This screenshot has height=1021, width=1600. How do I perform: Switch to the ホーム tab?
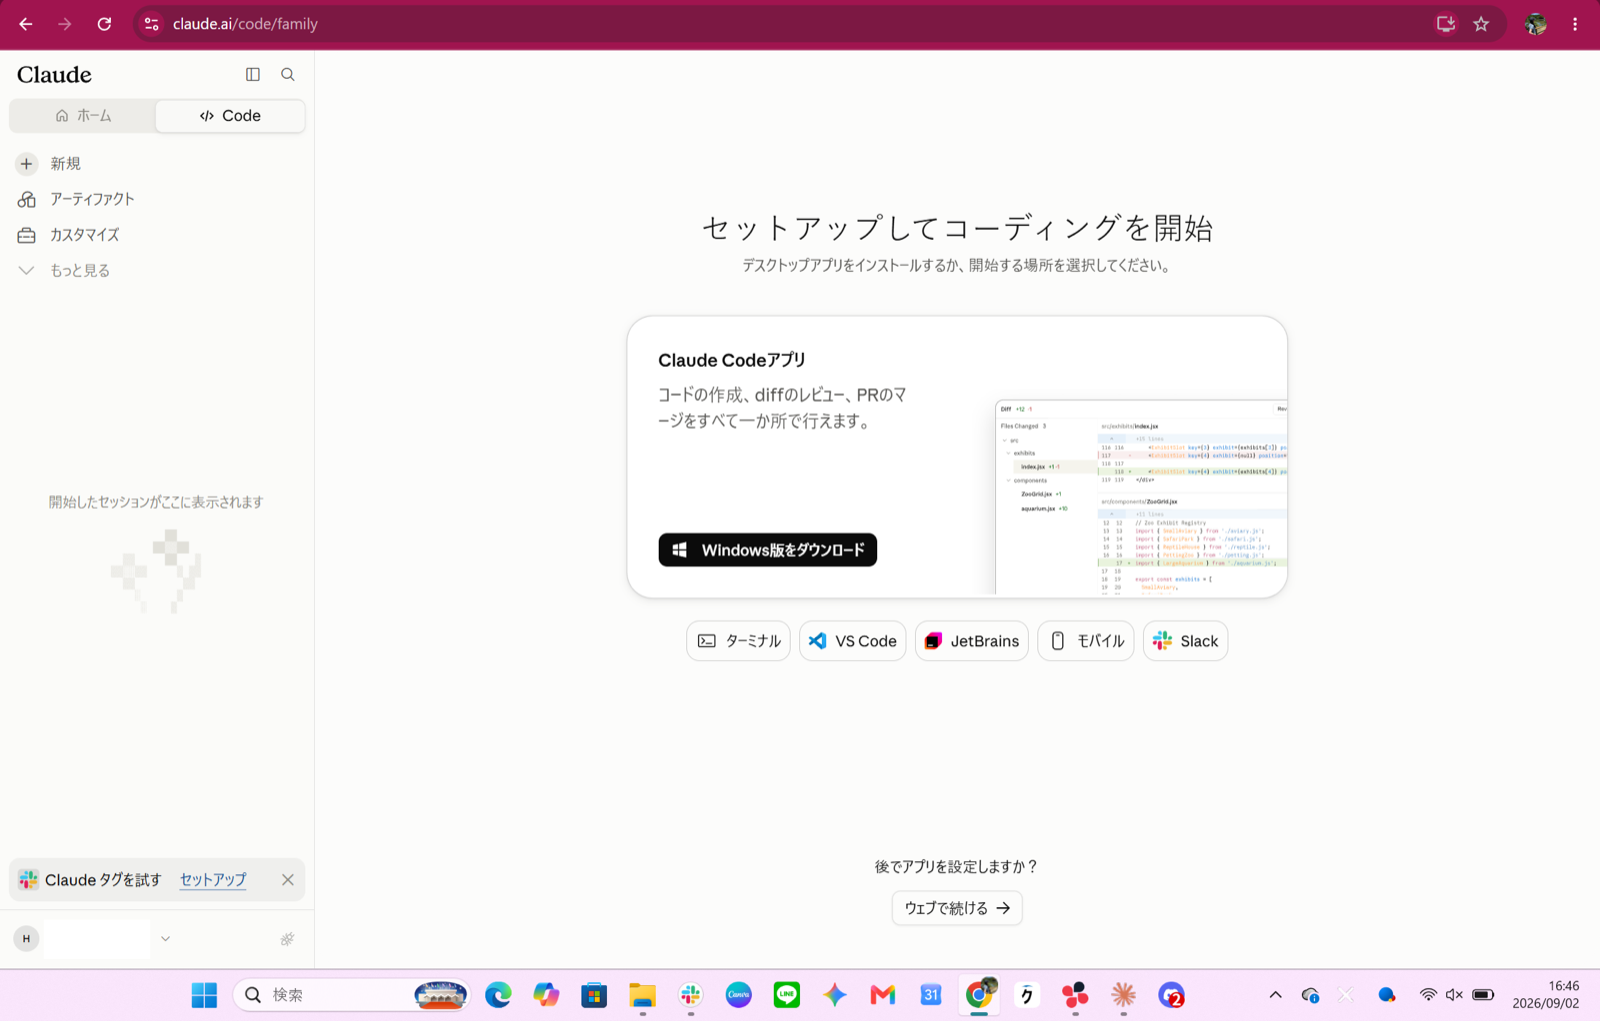[83, 116]
